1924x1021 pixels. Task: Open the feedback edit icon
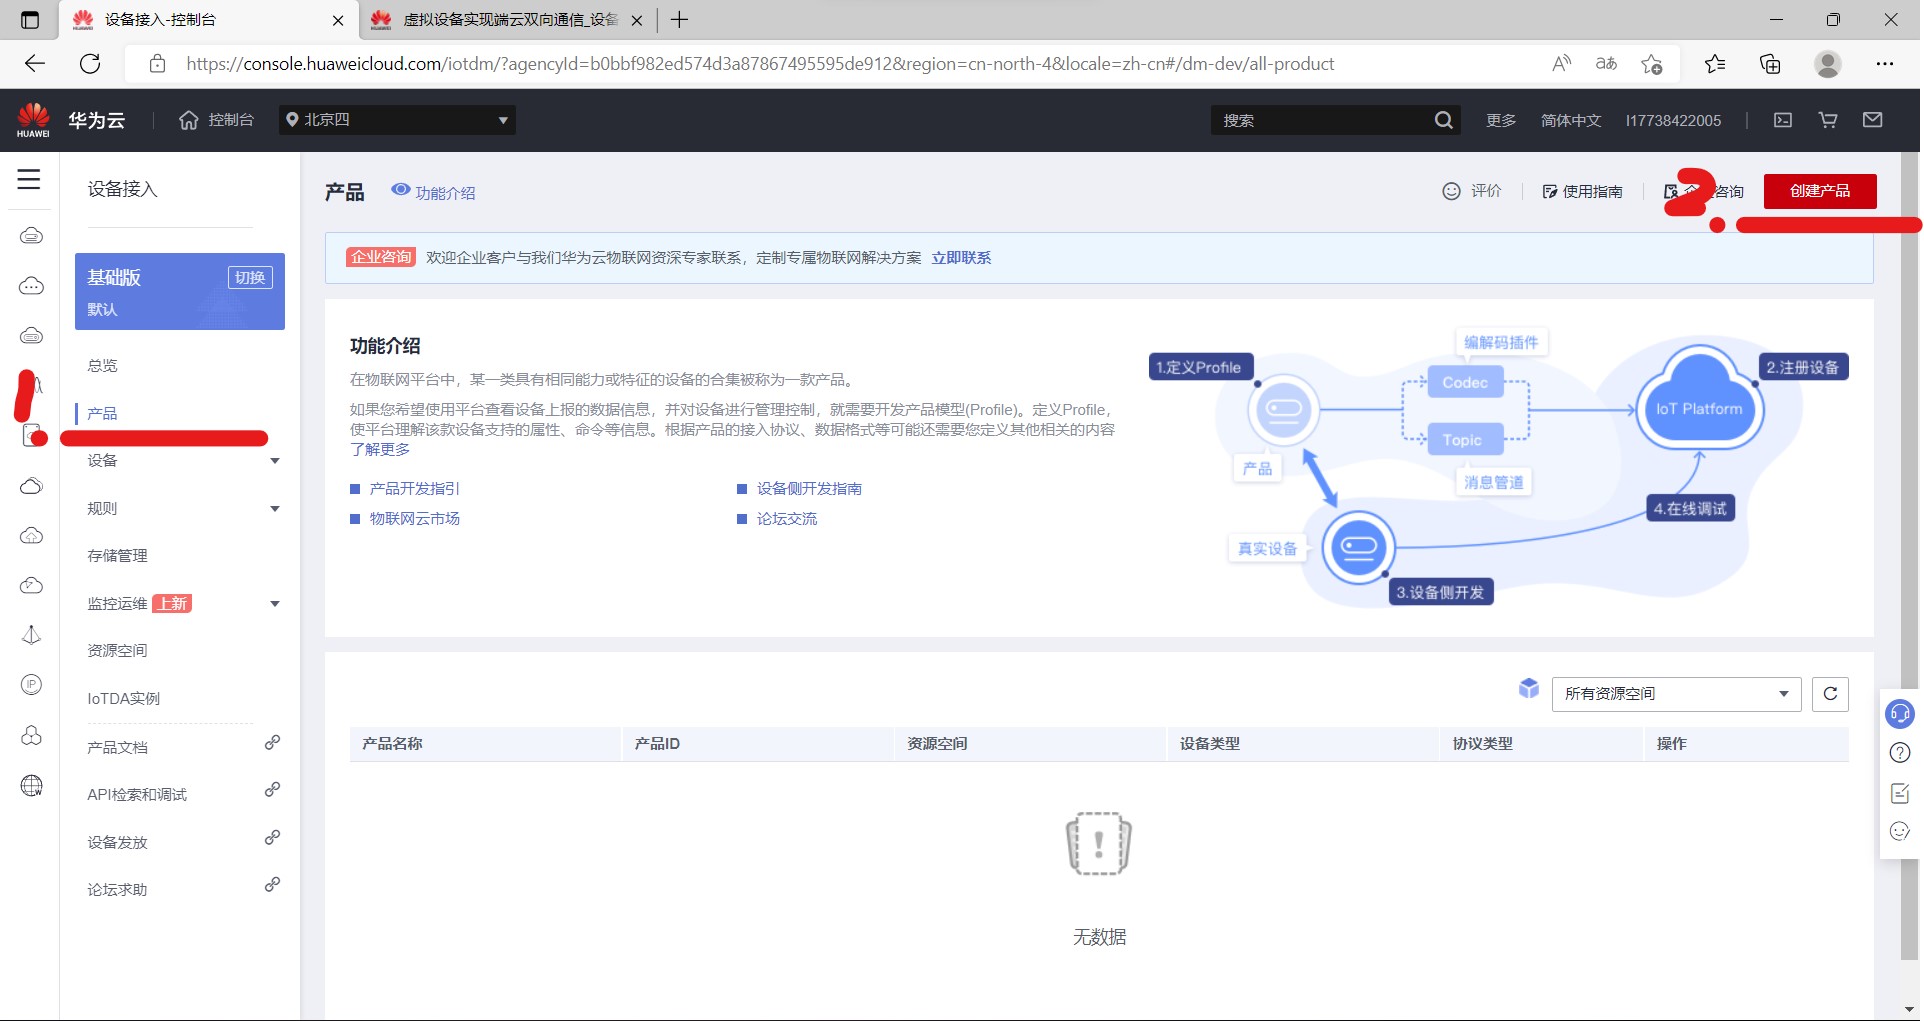(1900, 793)
